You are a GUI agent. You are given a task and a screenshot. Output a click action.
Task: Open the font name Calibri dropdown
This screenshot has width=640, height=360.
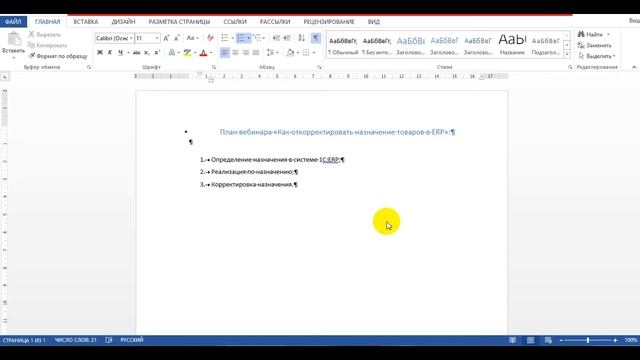click(131, 38)
